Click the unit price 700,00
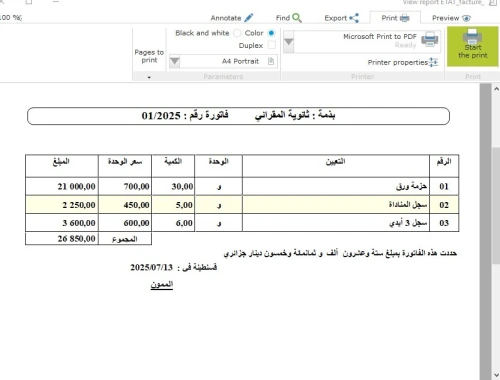This screenshot has height=380, width=500. pyautogui.click(x=136, y=186)
